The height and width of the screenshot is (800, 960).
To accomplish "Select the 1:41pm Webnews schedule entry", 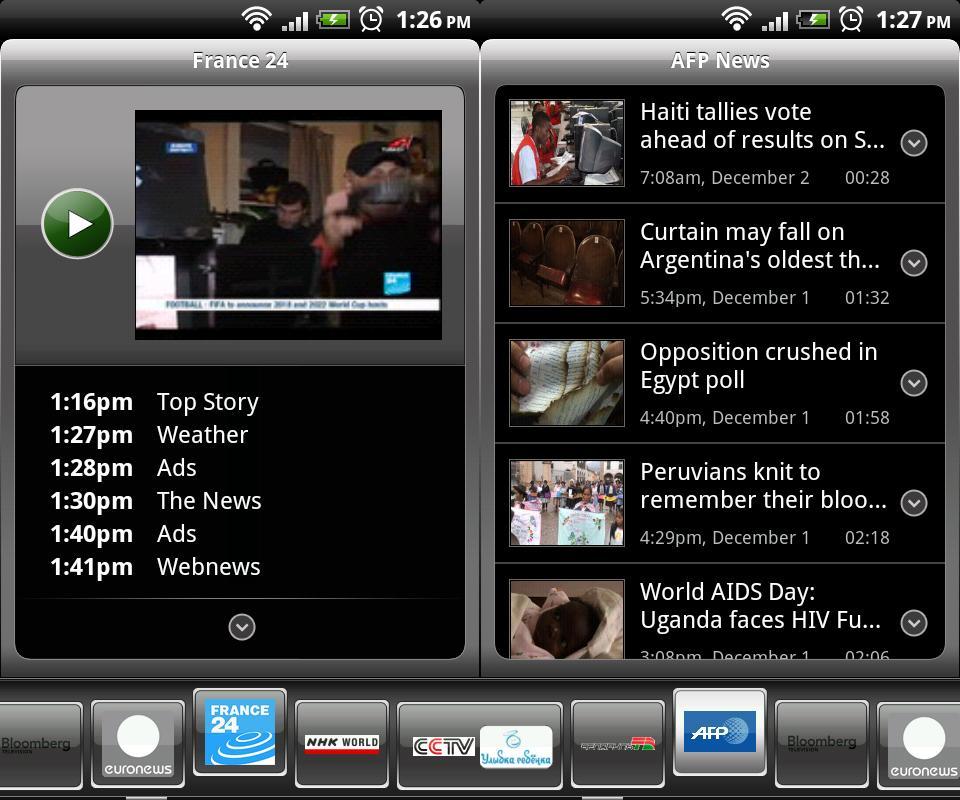I will click(x=155, y=567).
